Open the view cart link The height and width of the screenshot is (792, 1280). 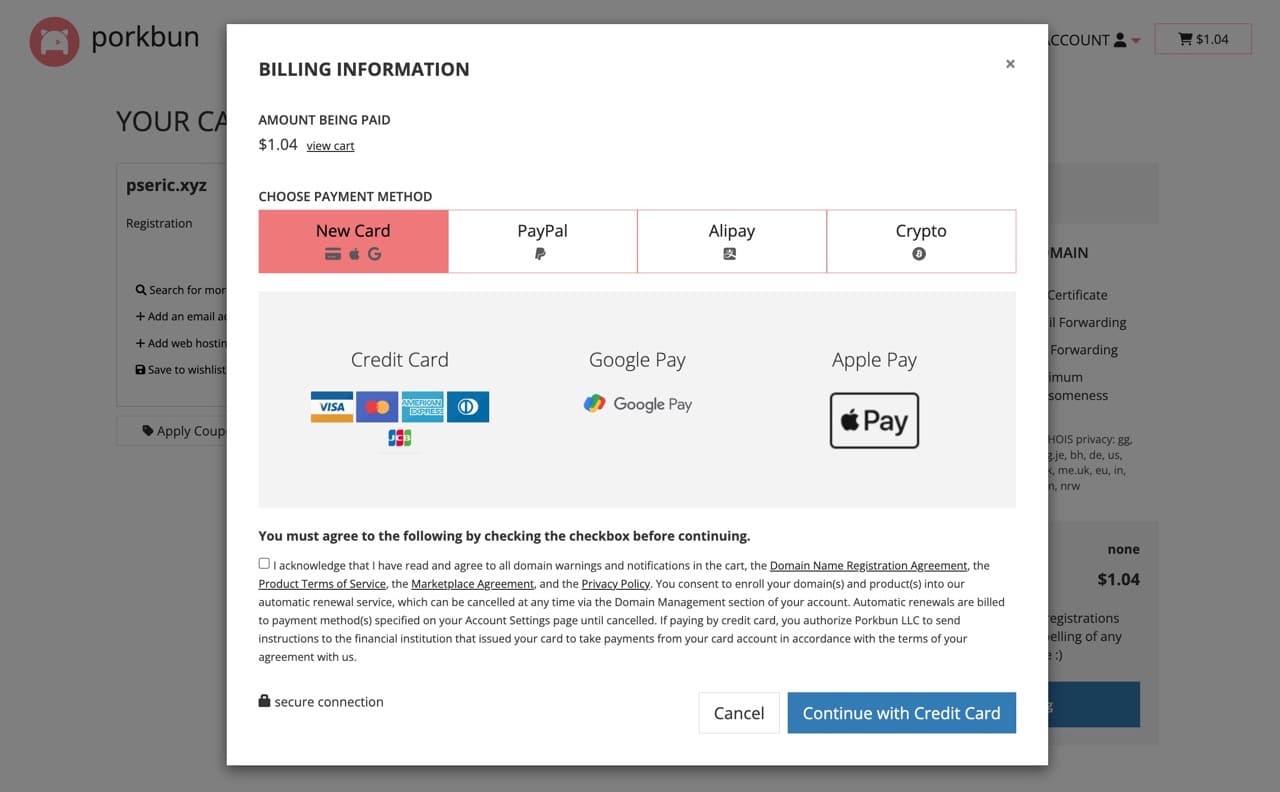(330, 146)
